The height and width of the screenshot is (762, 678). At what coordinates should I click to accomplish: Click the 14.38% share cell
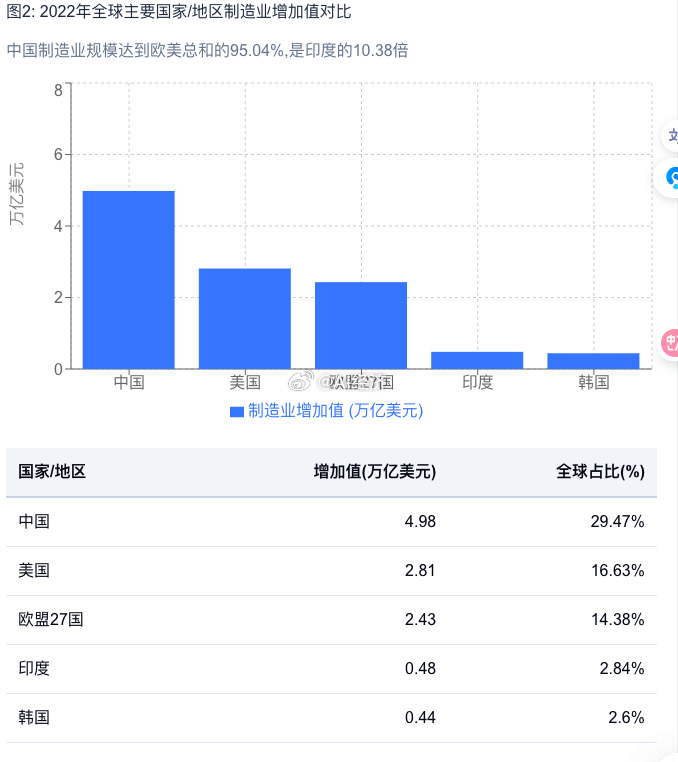pos(618,620)
